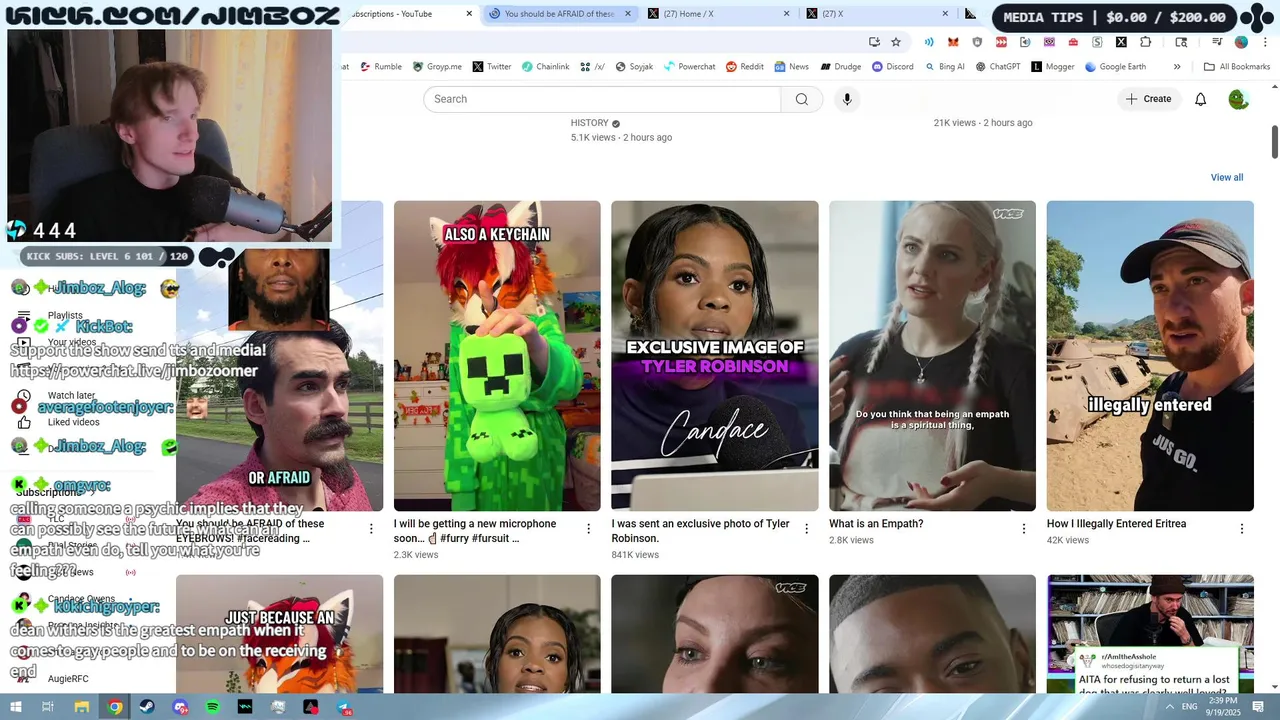This screenshot has height=720, width=1280.
Task: Open the Drudge bookmark
Action: tap(841, 67)
